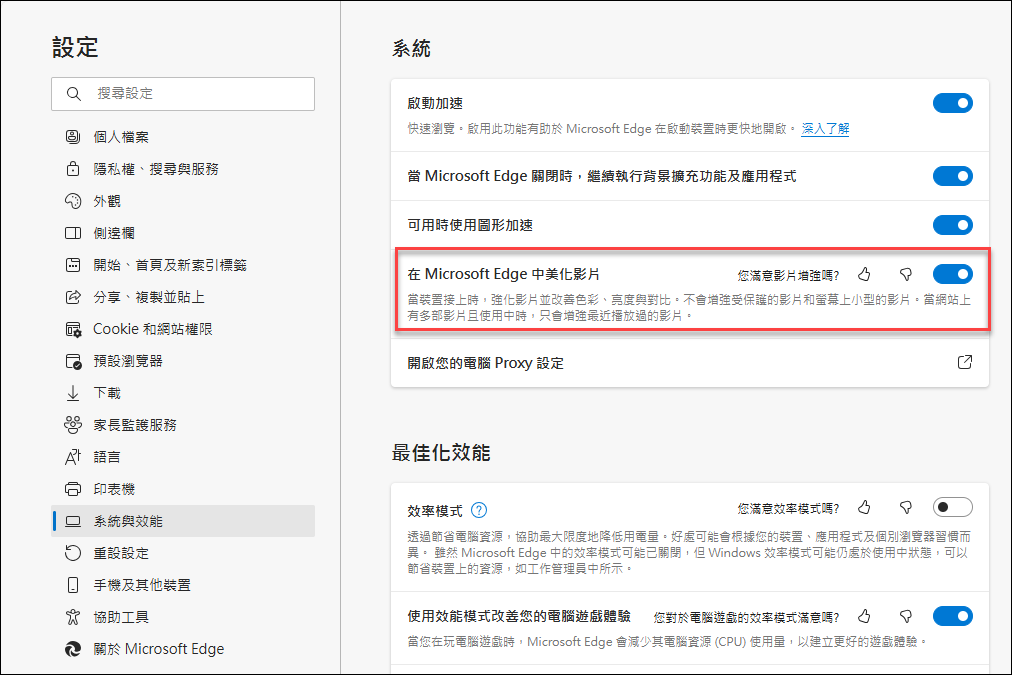The width and height of the screenshot is (1012, 675).
Task: Give thumbs down for 效率模式
Action: tap(906, 508)
